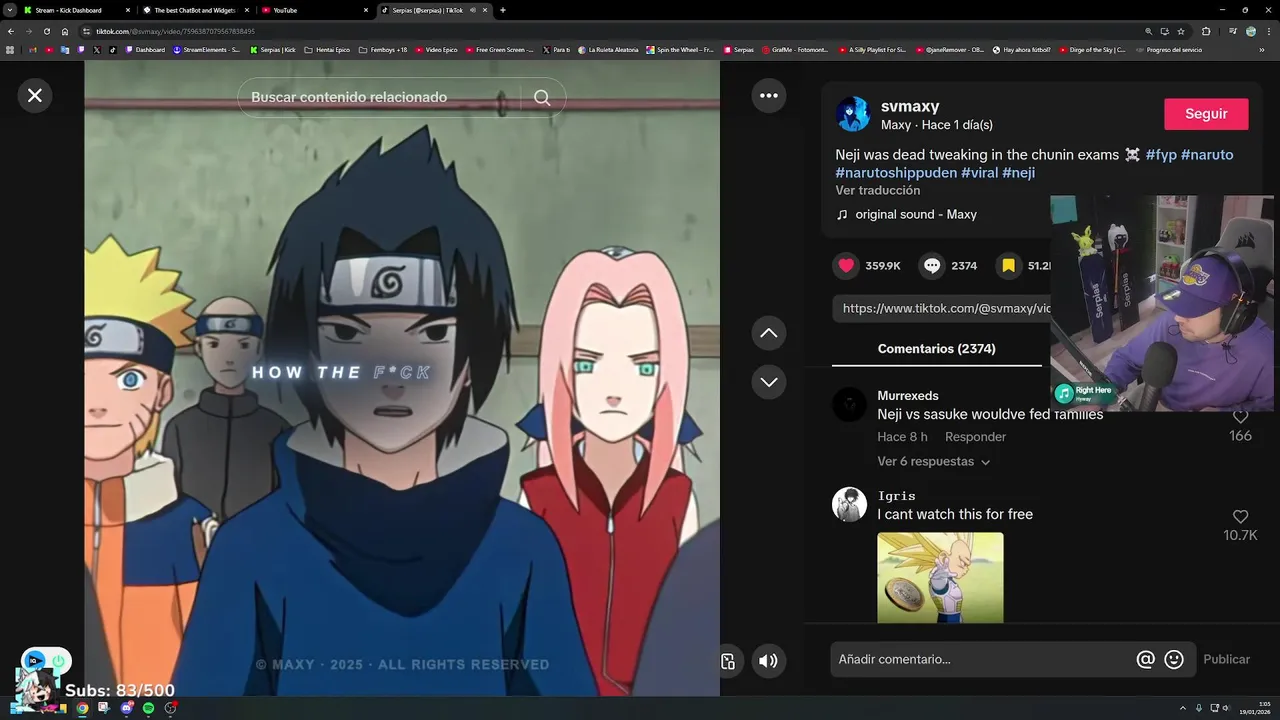Go to the previous video with the up chevron
The width and height of the screenshot is (1280, 720).
click(769, 333)
